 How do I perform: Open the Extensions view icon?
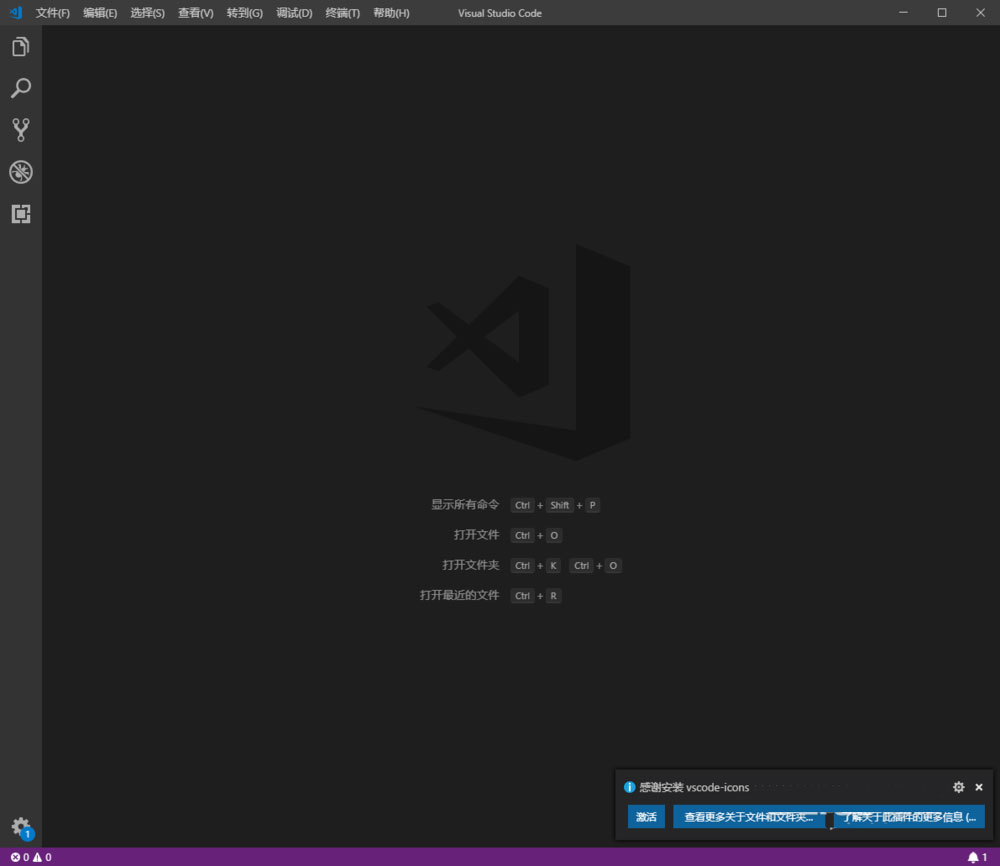click(21, 214)
